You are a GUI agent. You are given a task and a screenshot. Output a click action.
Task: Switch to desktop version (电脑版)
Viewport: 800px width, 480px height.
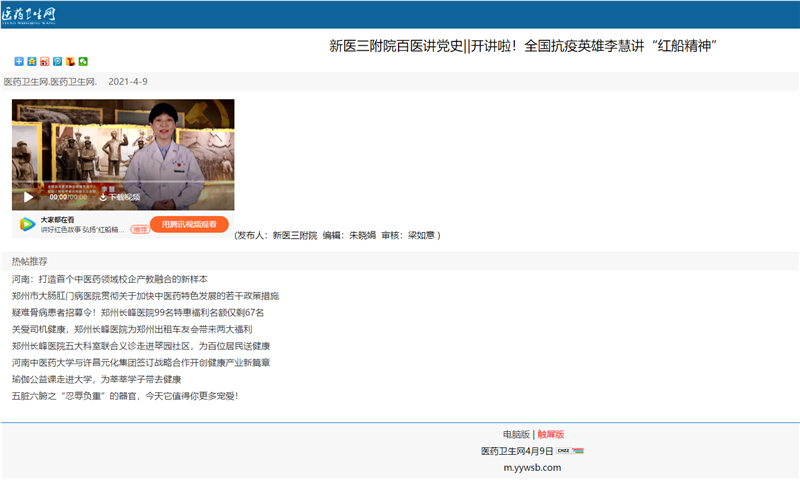tap(516, 434)
